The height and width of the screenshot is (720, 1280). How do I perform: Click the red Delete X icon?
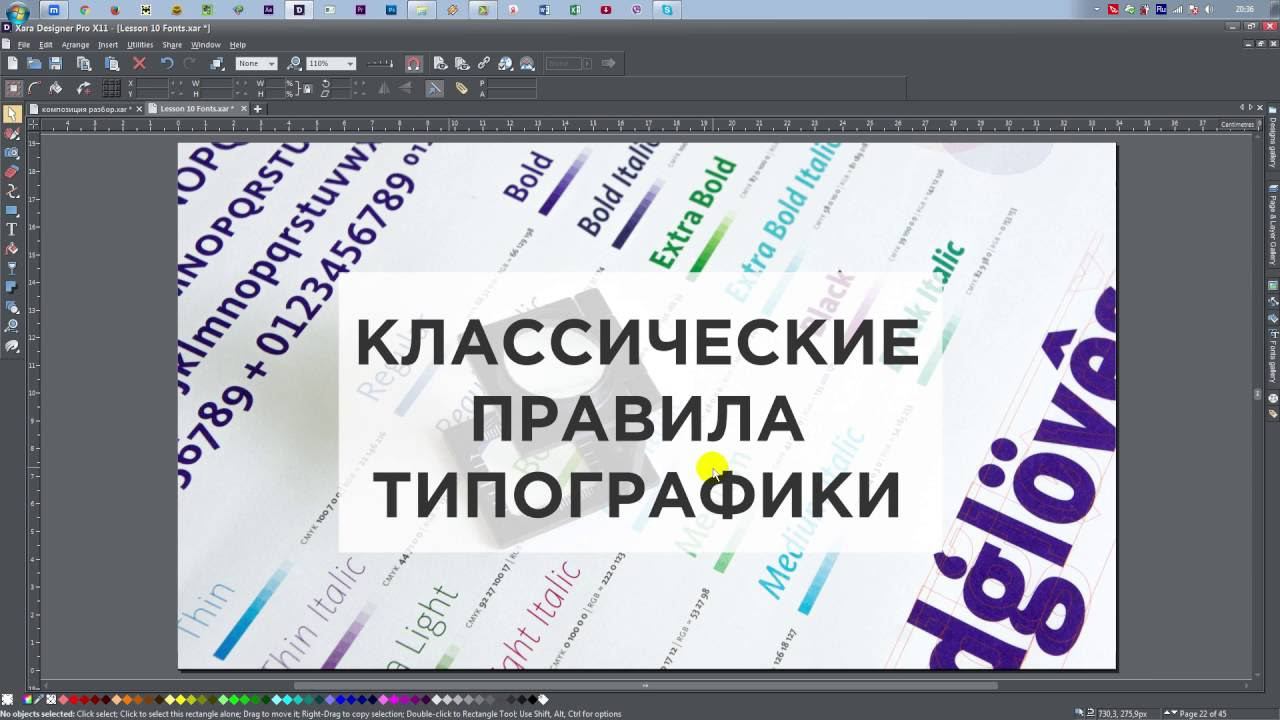139,63
